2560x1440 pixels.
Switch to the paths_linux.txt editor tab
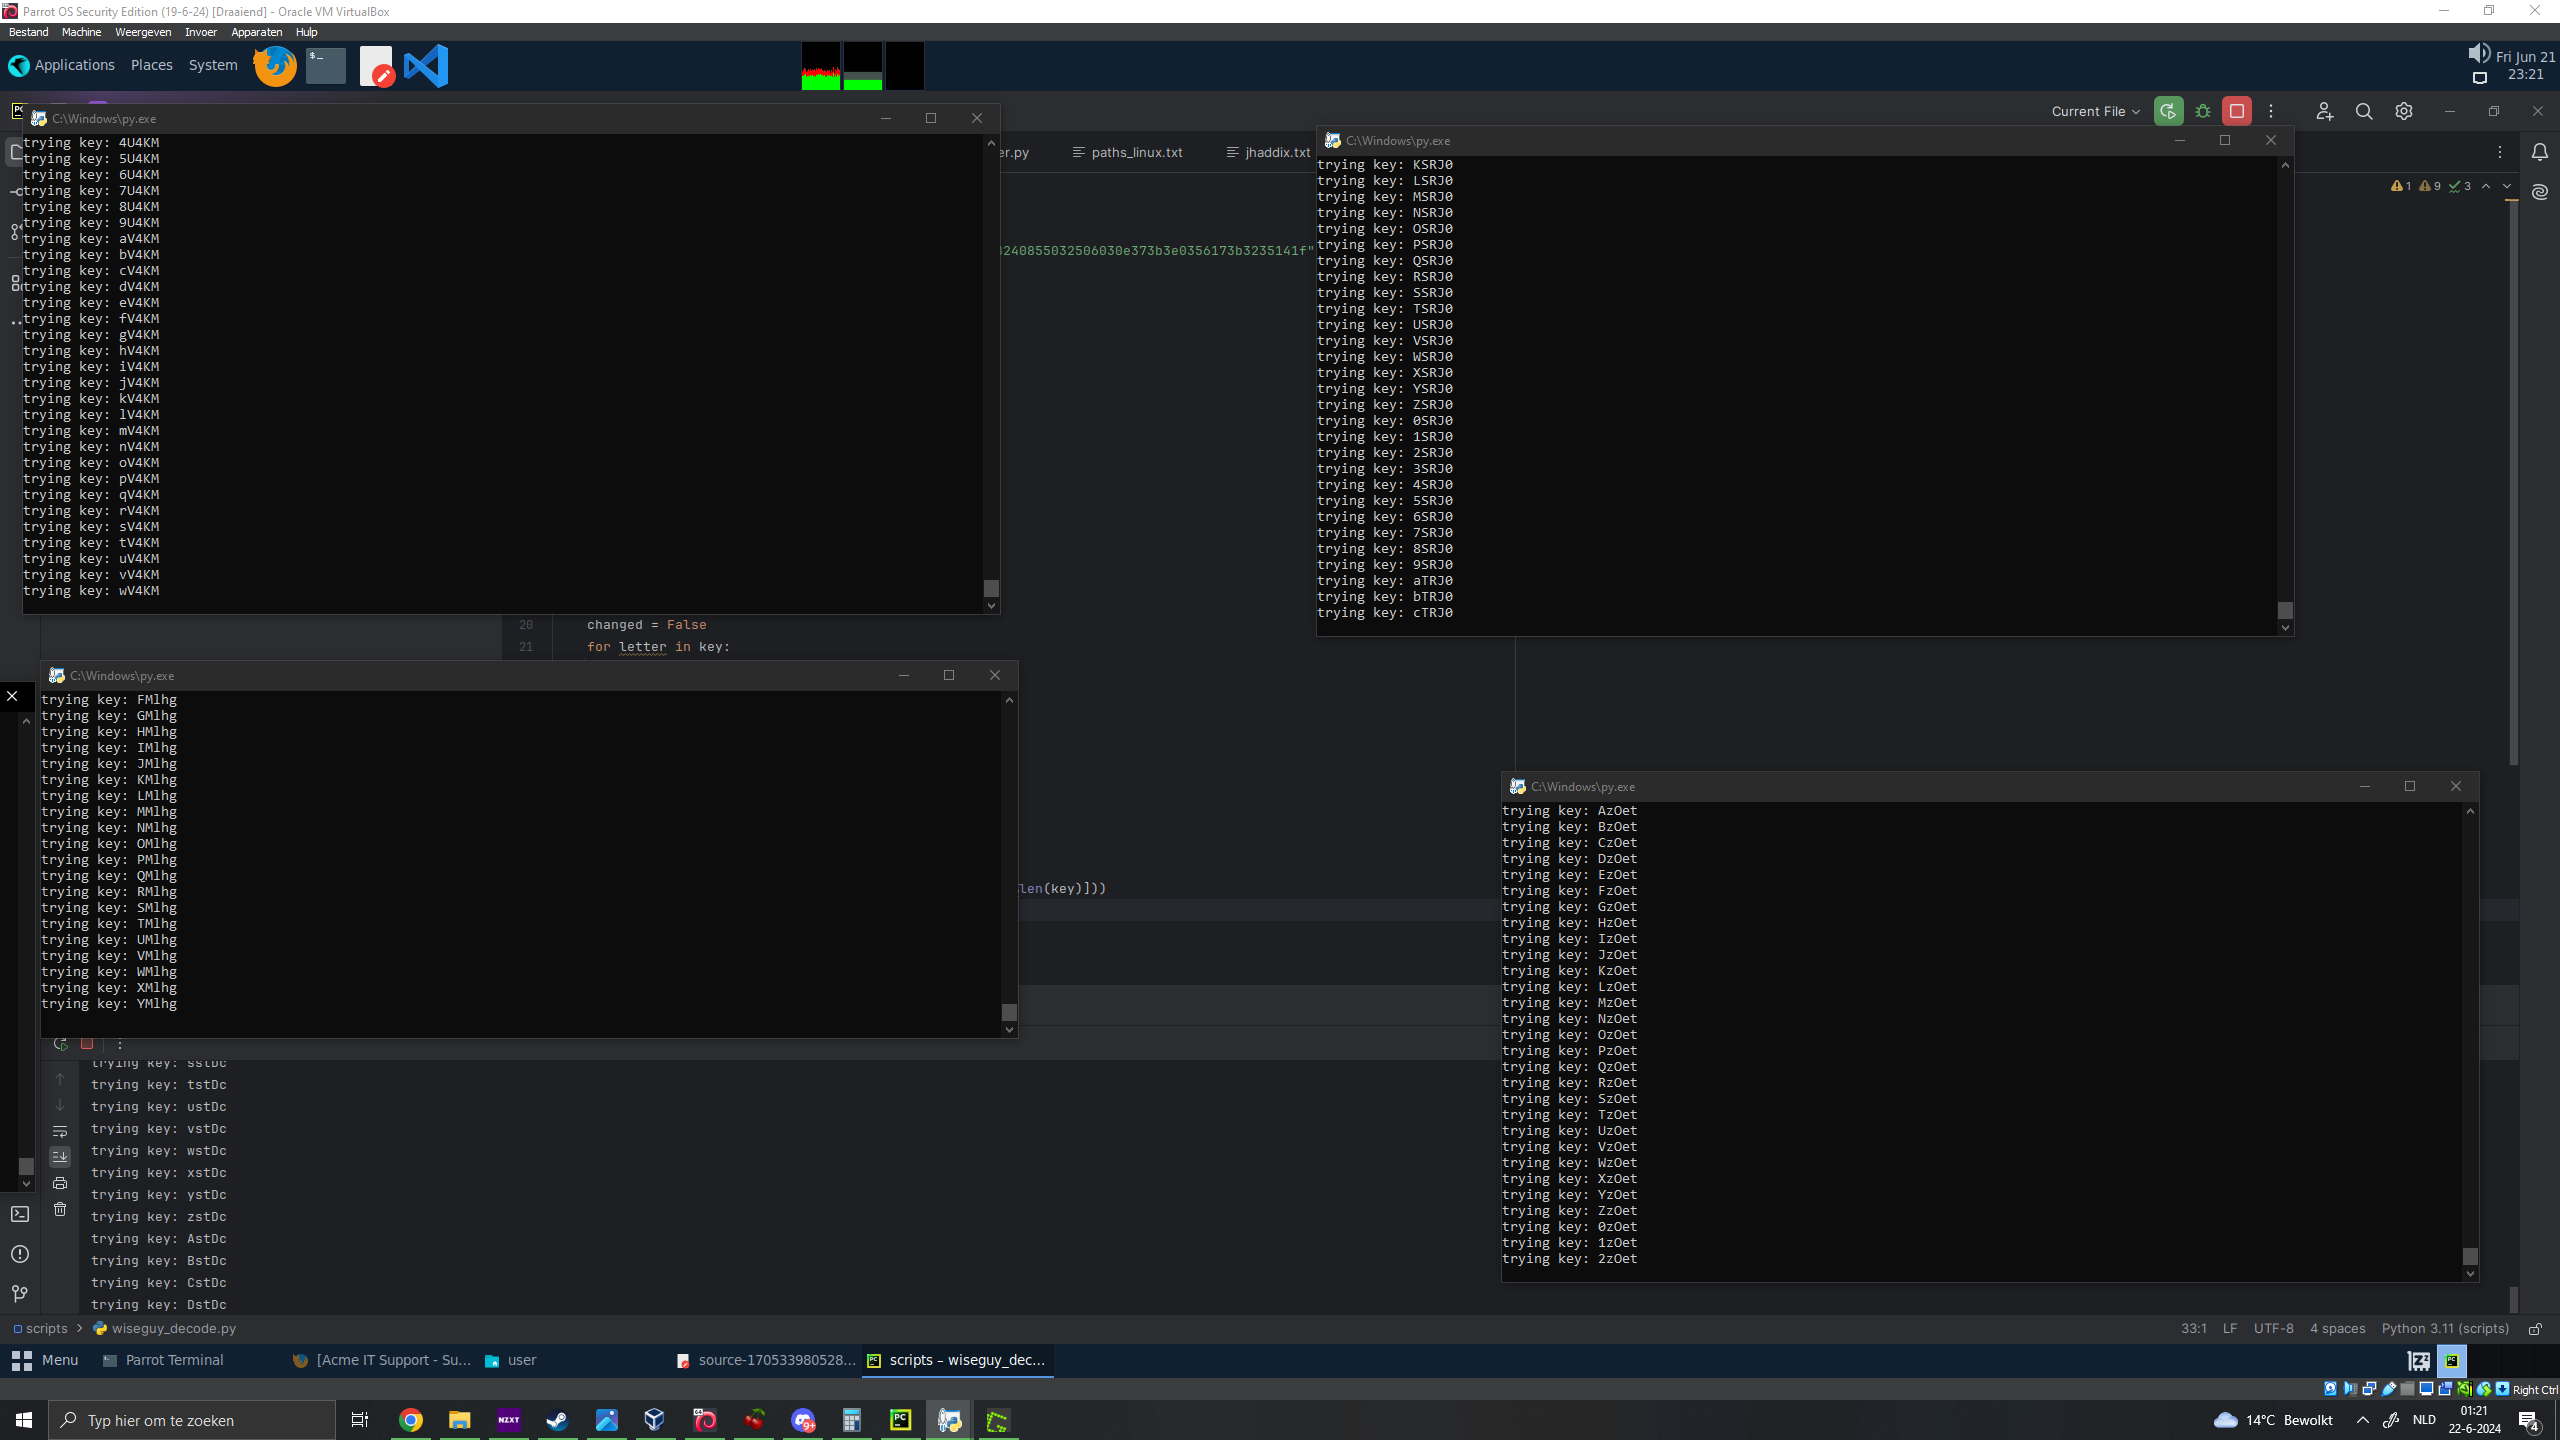1136,152
